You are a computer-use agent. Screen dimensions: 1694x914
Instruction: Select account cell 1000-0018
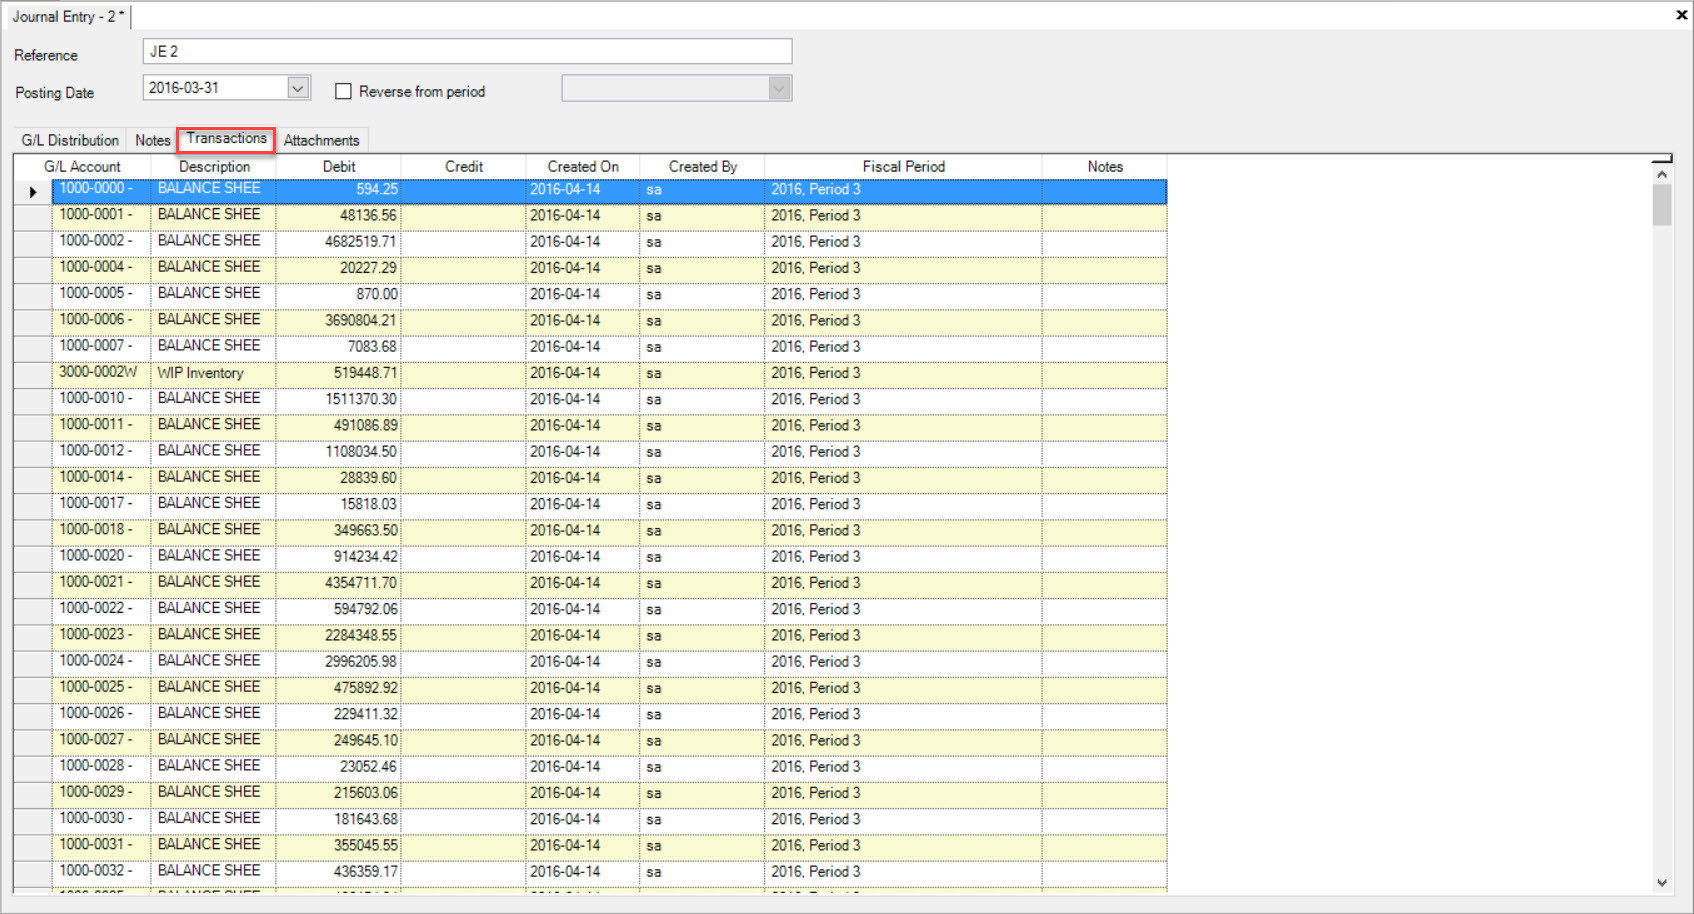pyautogui.click(x=102, y=531)
